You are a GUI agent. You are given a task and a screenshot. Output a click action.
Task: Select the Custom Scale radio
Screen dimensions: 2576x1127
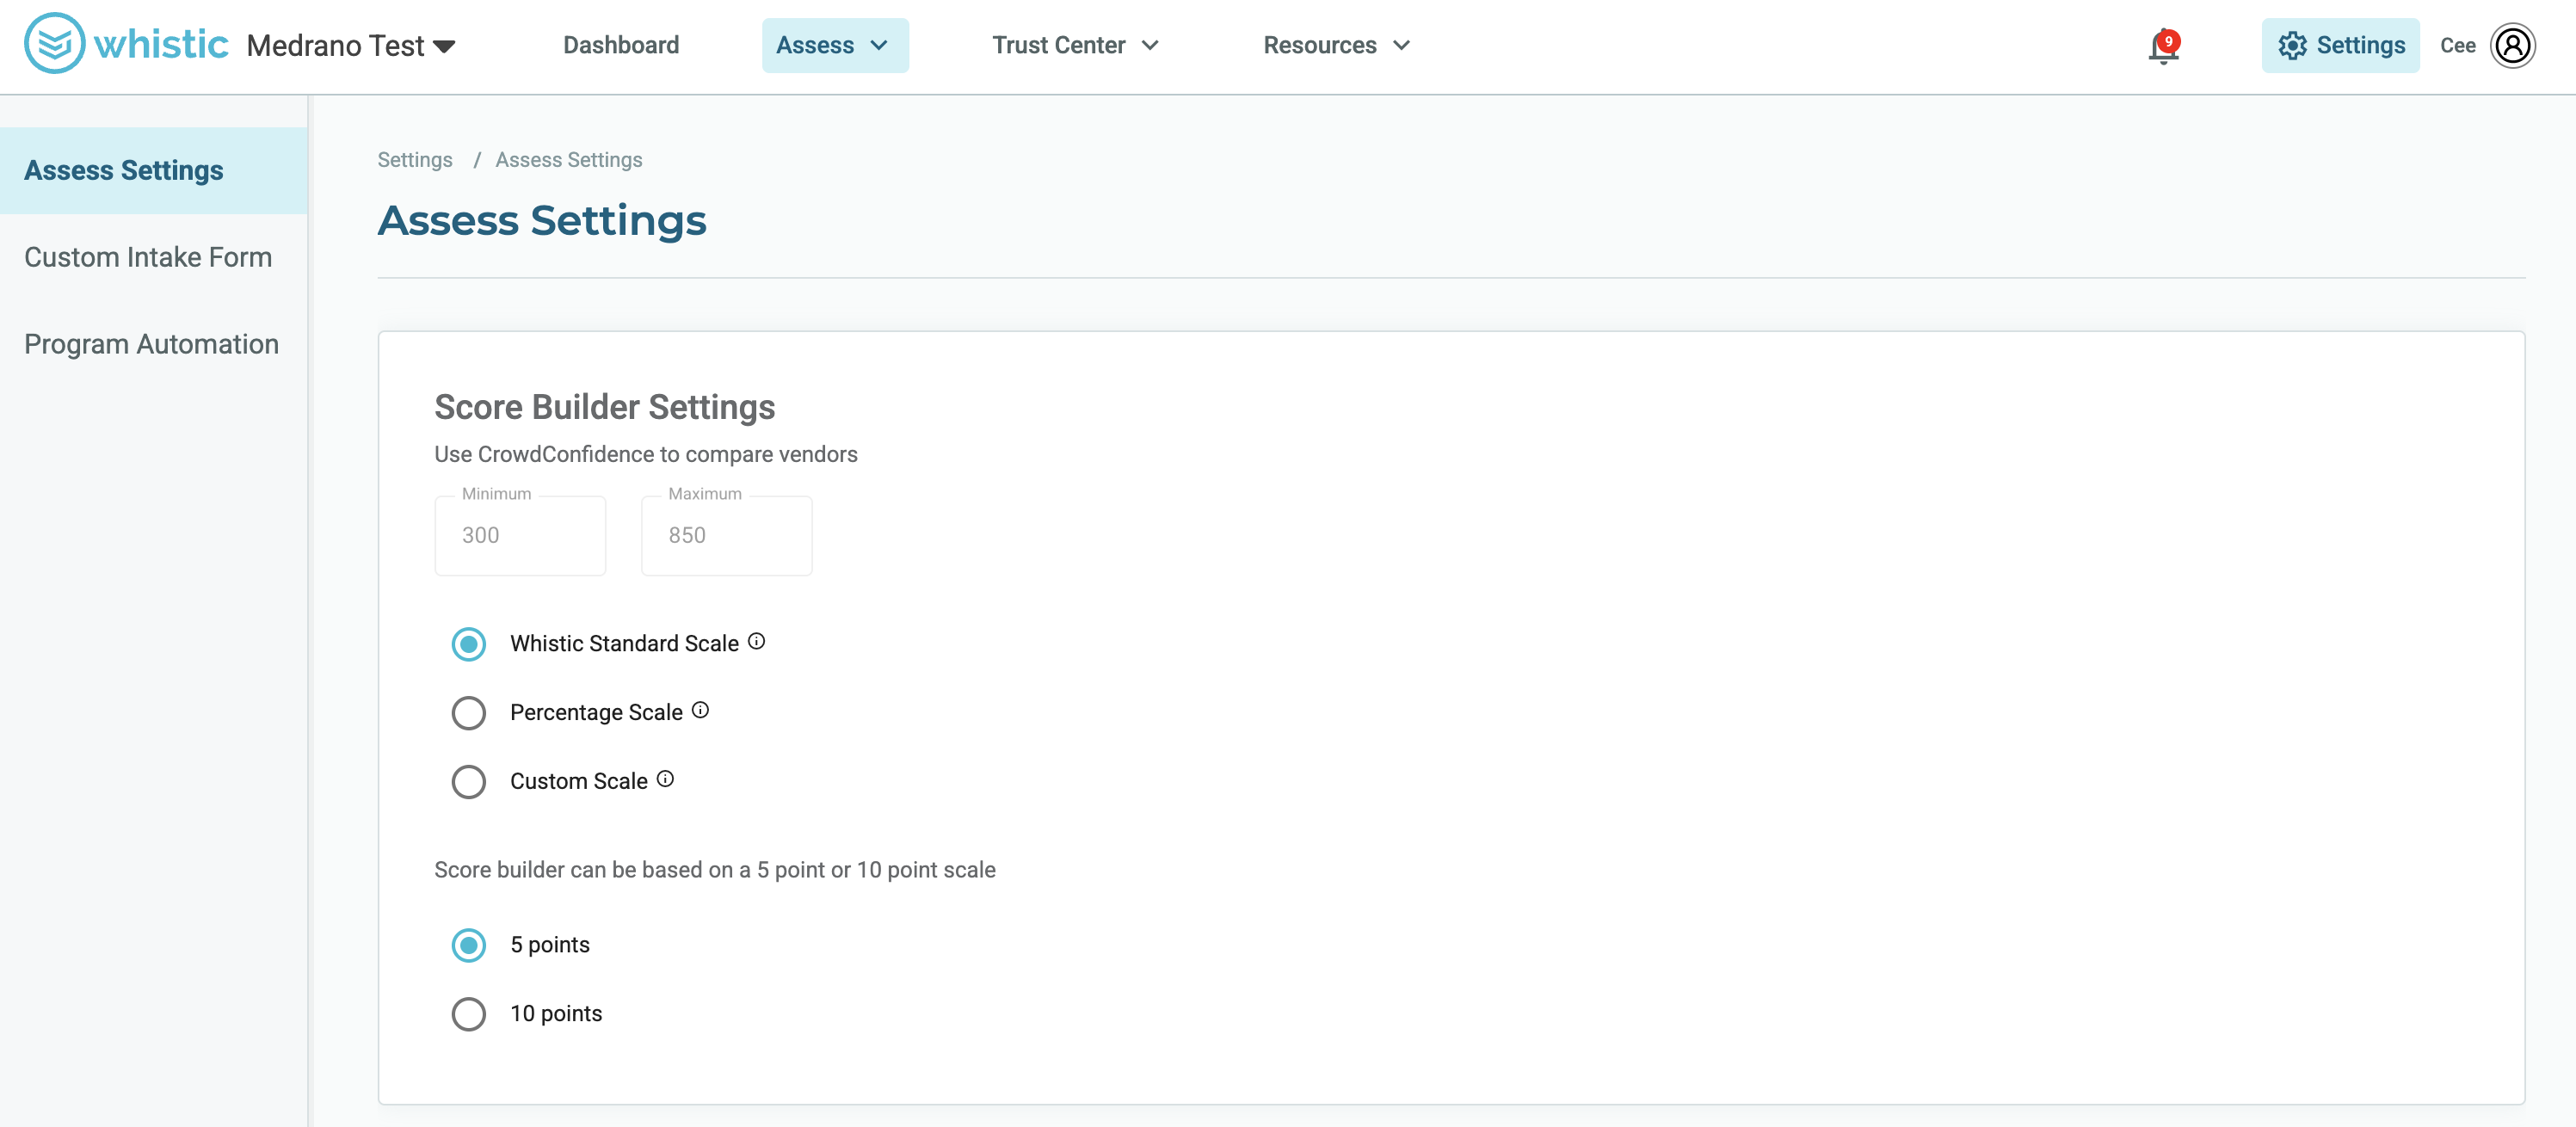point(469,782)
